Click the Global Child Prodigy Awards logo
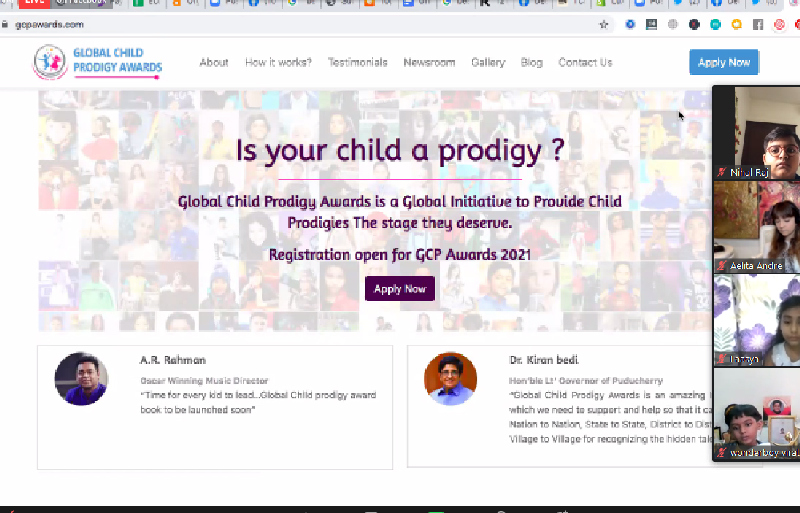Image resolution: width=800 pixels, height=513 pixels. (97, 62)
